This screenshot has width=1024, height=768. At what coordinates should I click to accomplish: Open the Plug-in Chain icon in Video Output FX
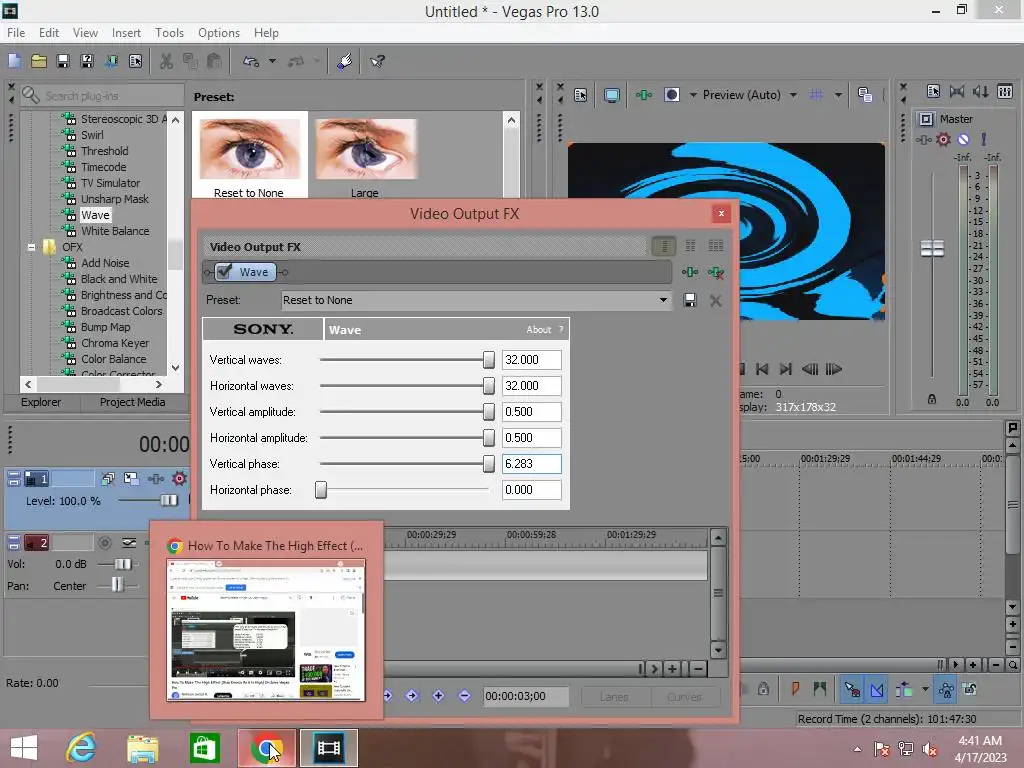click(690, 272)
